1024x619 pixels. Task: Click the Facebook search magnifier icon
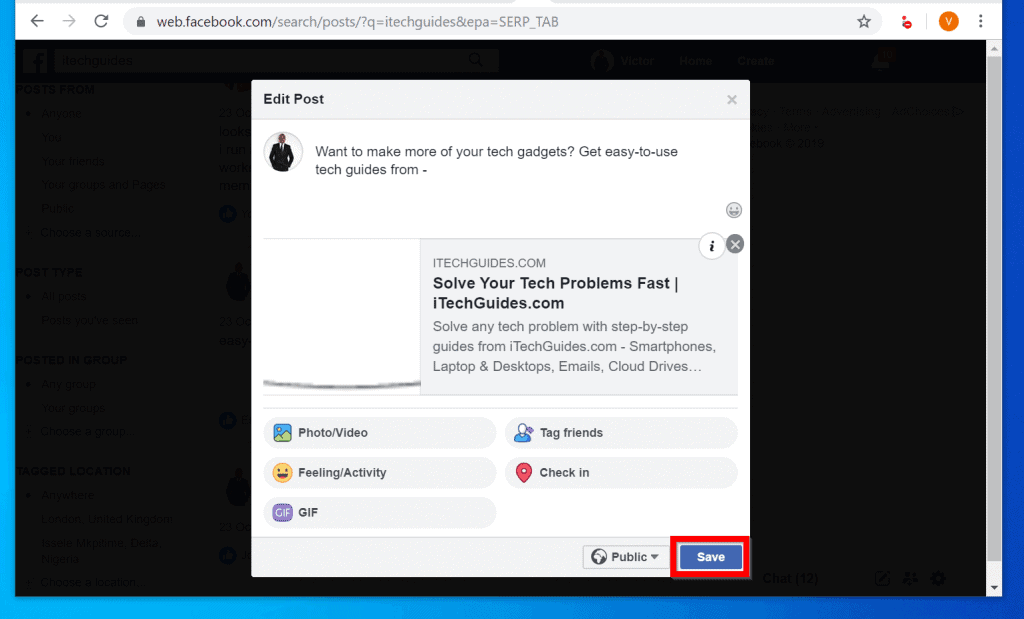point(476,60)
